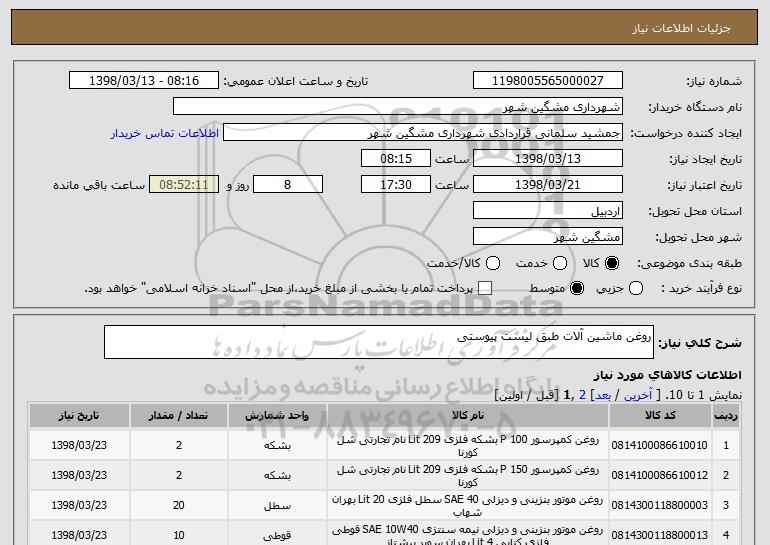Click the buyer name field شهرداری مشگین شهر
Viewport: 770px width, 545px height.
pyautogui.click(x=398, y=107)
